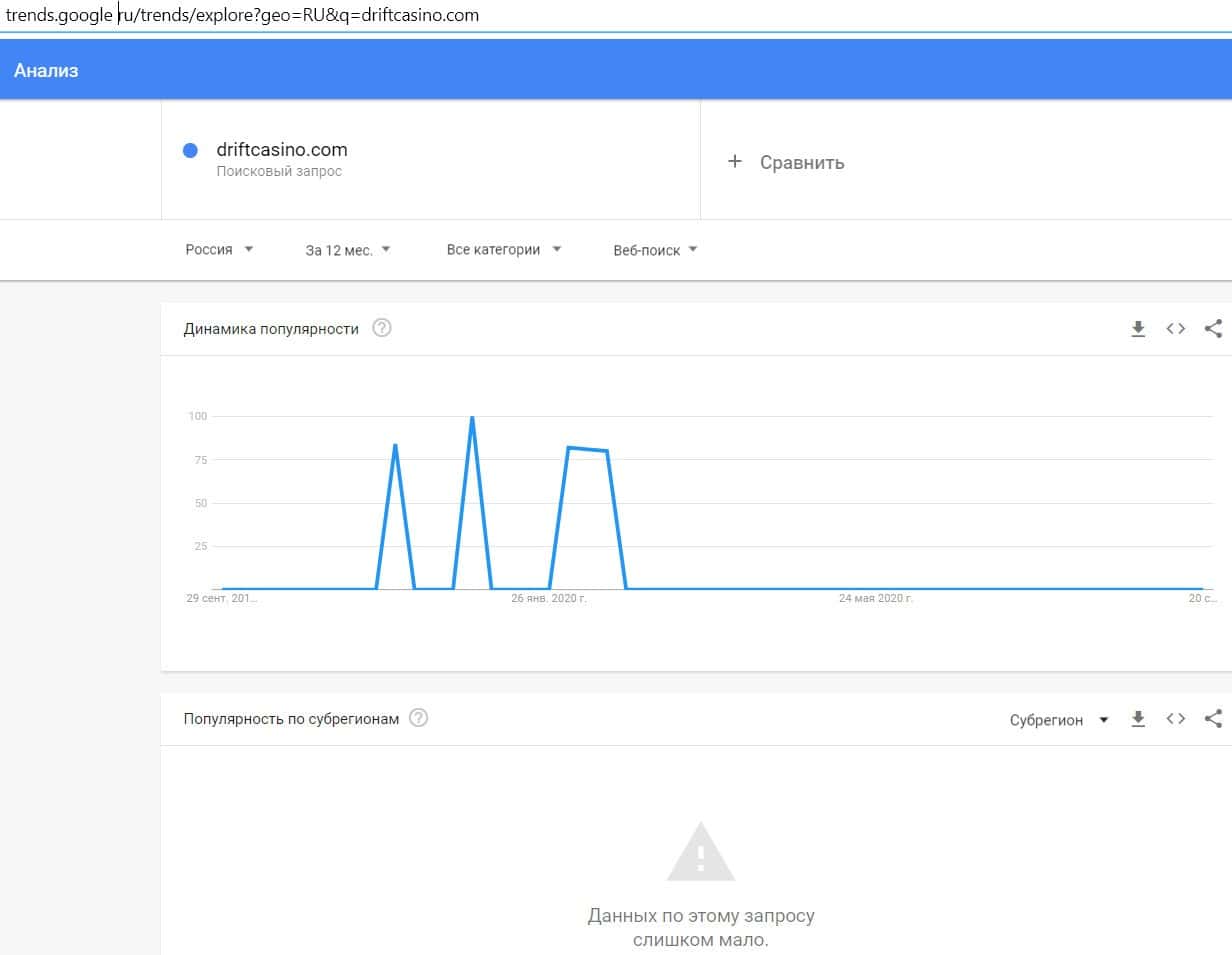Image resolution: width=1232 pixels, height=955 pixels.
Task: Click the plus icon beside Сравнить
Action: point(735,161)
